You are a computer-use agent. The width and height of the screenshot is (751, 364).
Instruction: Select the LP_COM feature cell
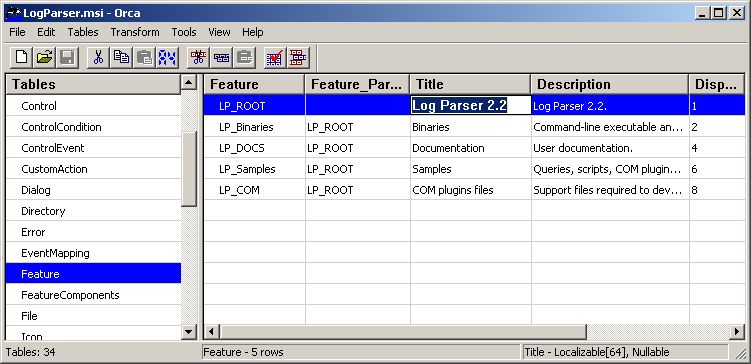[254, 190]
